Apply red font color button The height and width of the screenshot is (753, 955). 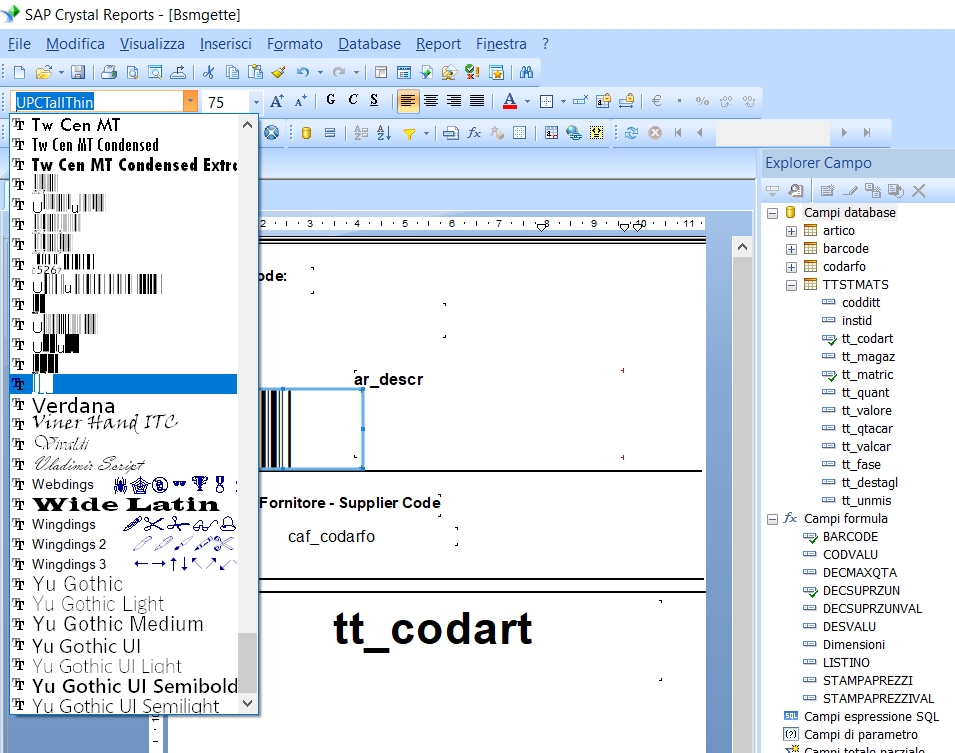coord(510,101)
